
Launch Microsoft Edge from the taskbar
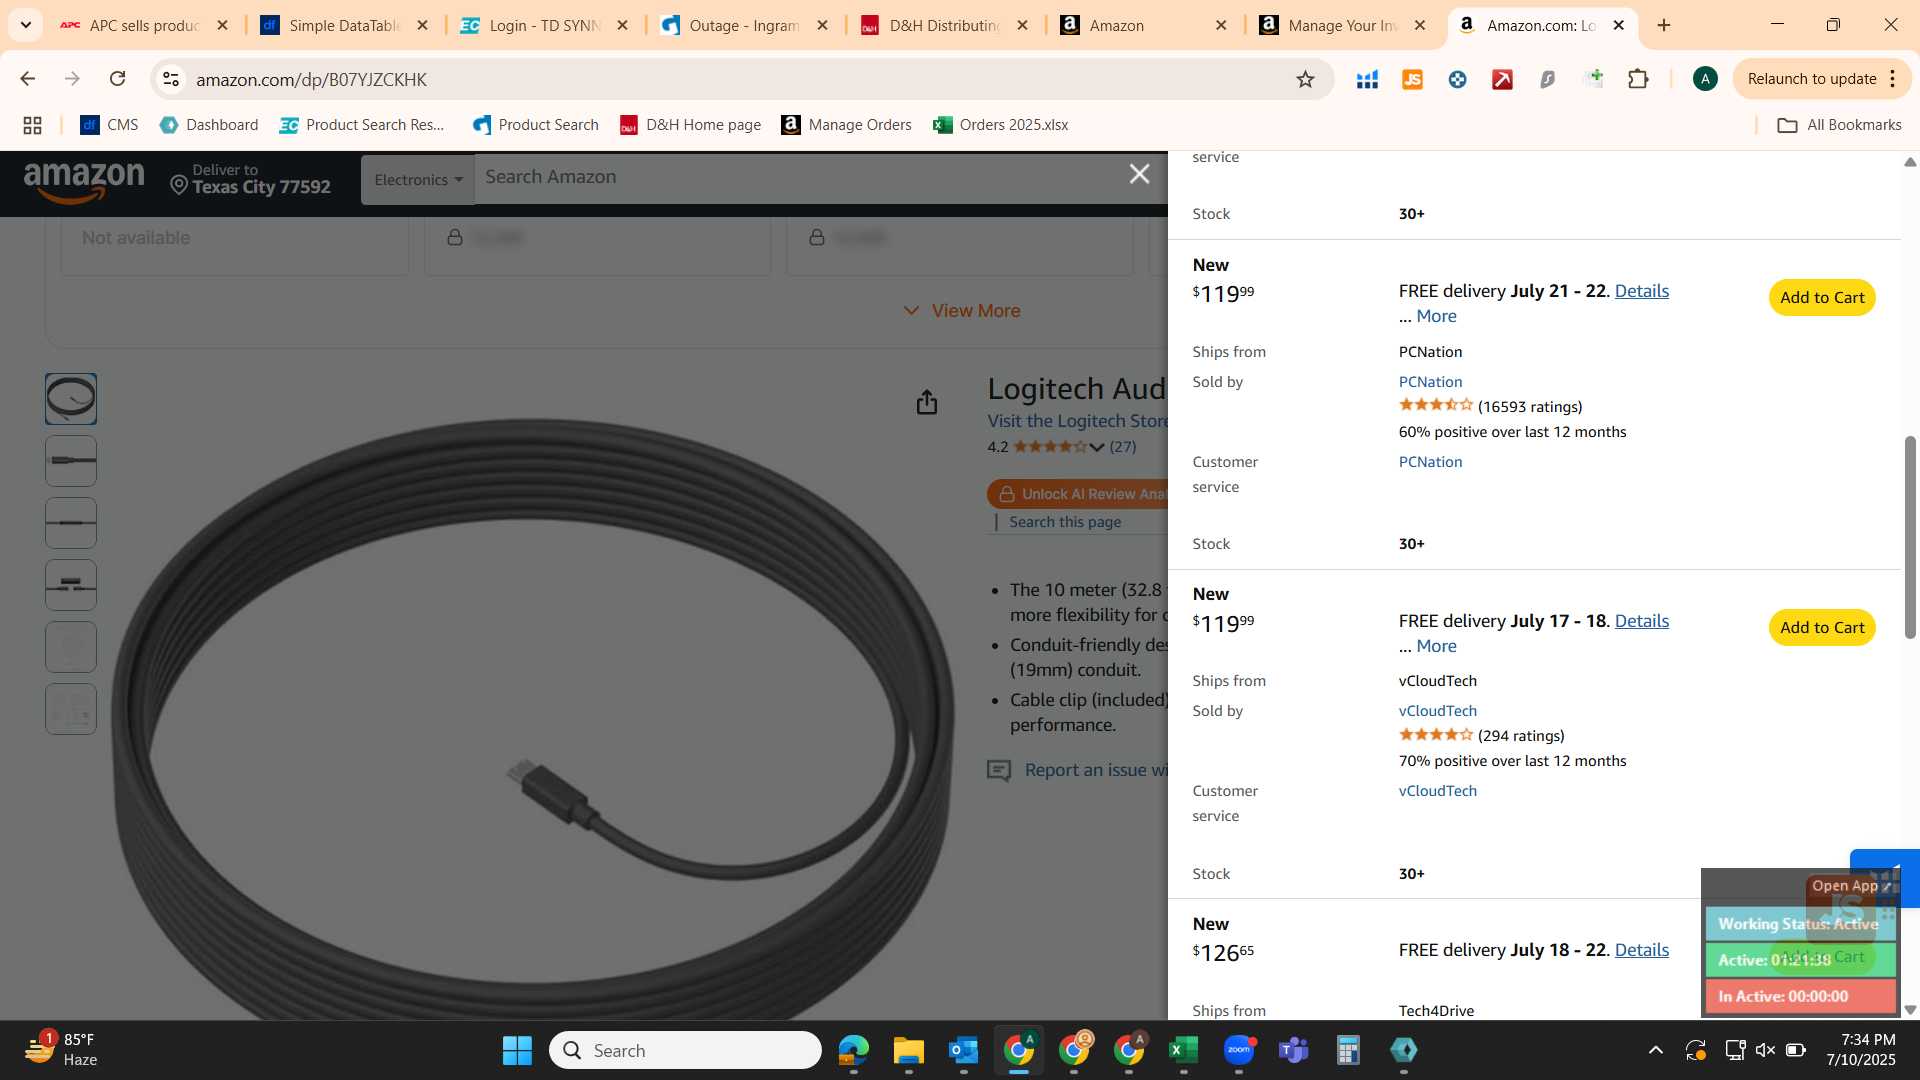[x=854, y=1050]
